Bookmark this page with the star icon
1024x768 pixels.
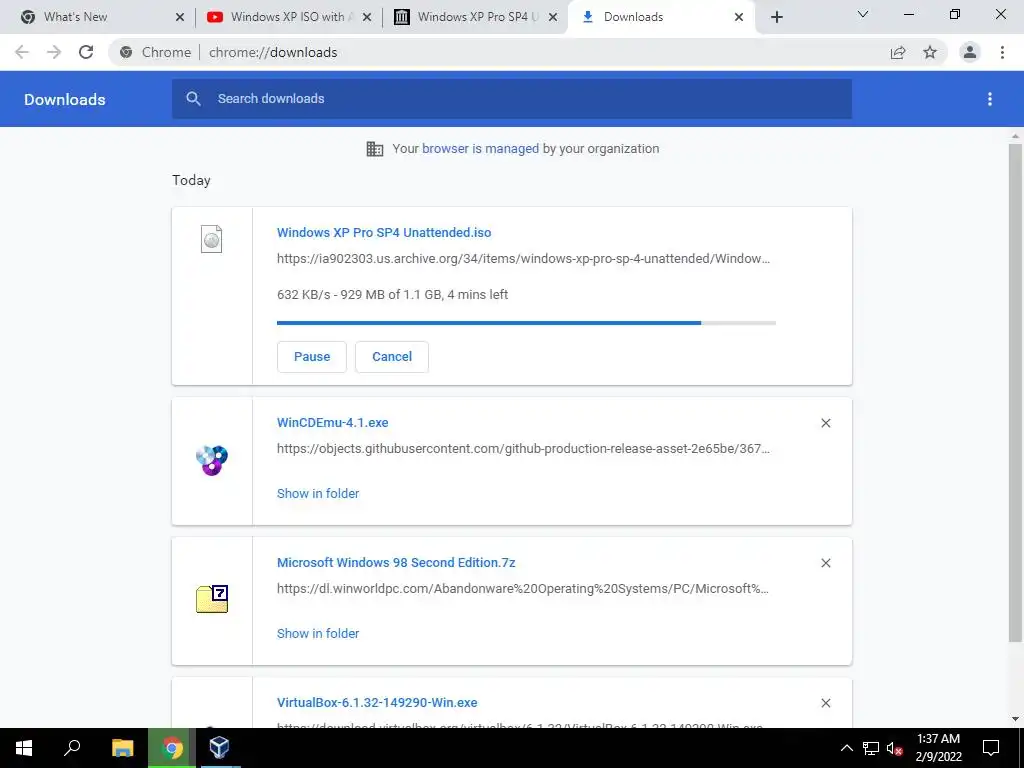point(930,52)
